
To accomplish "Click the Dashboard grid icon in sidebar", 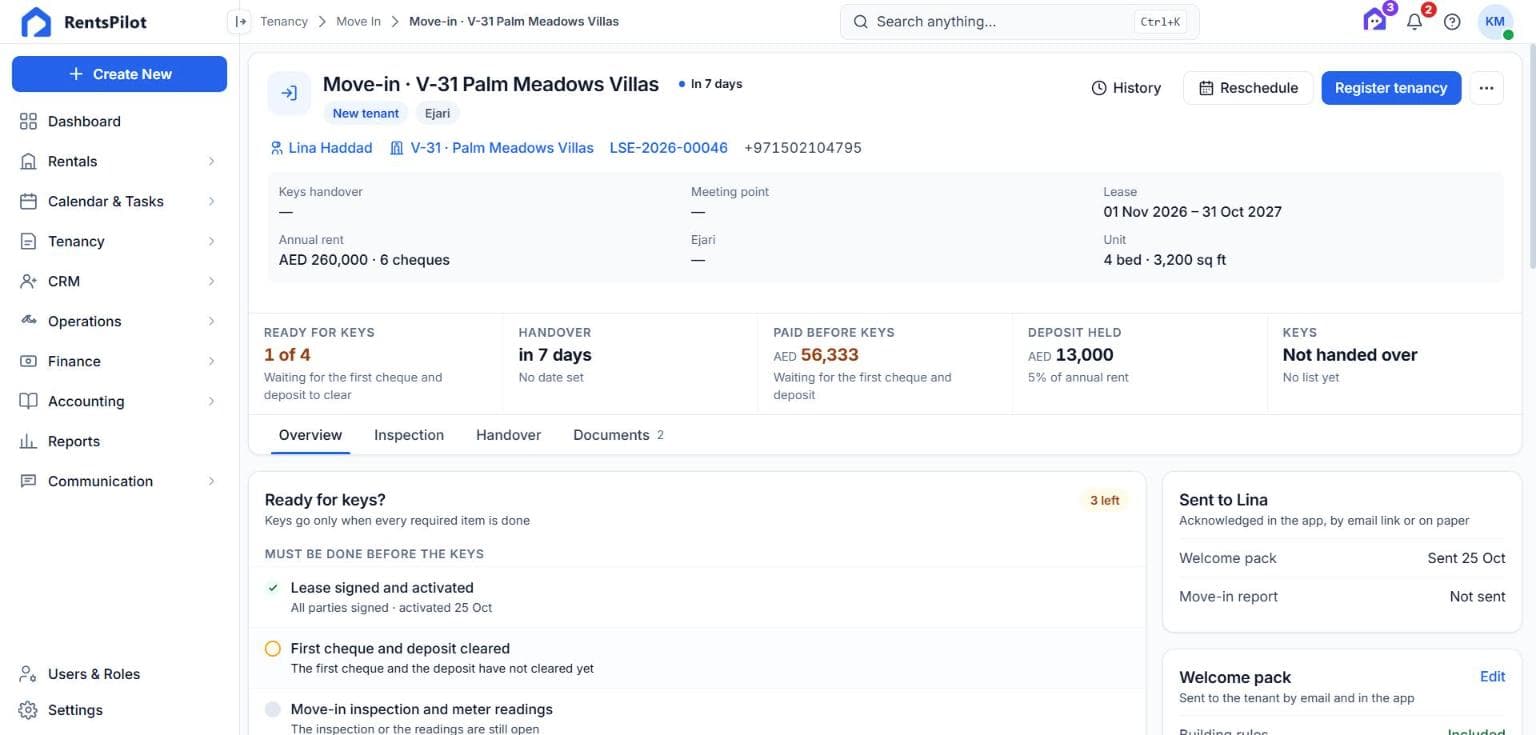I will (x=28, y=121).
